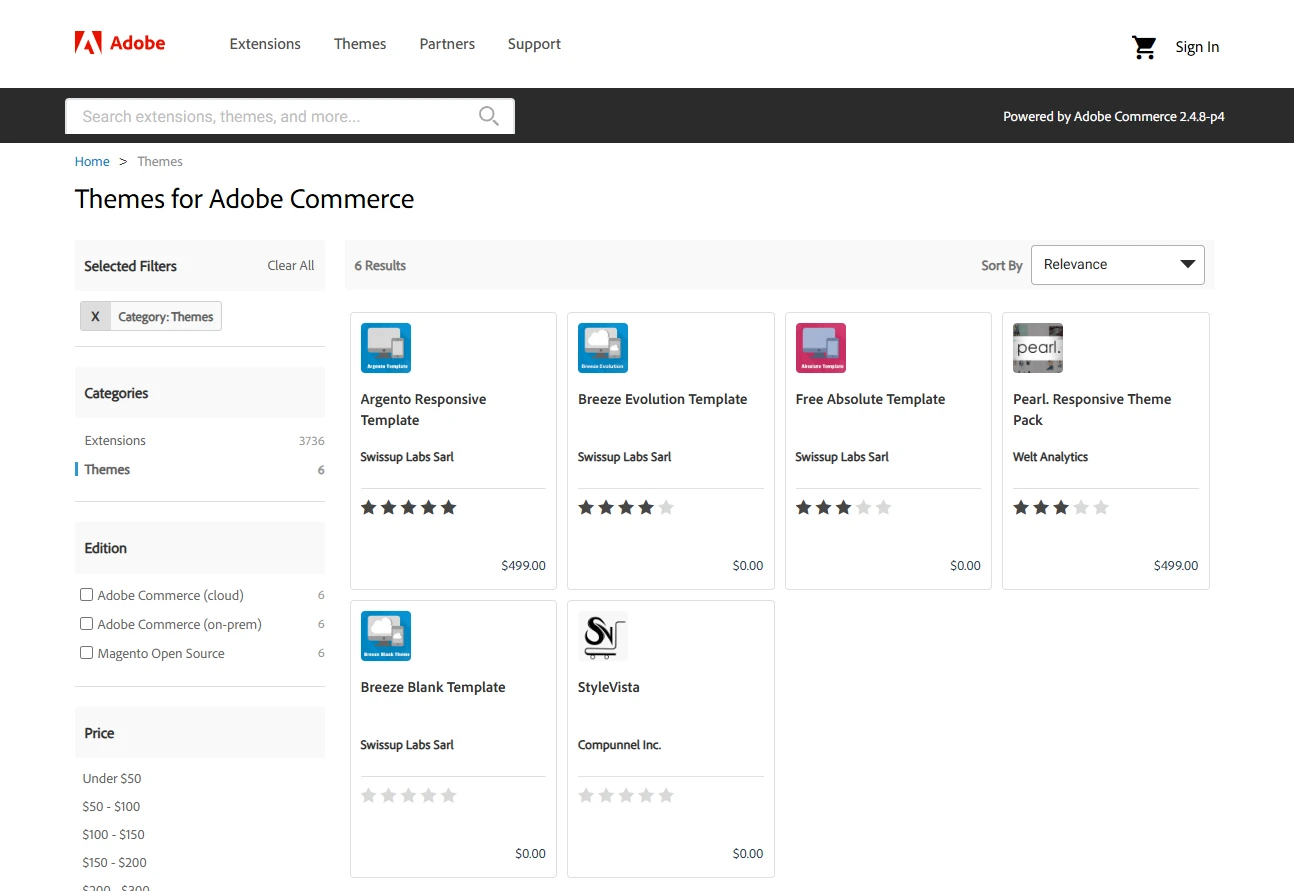Open the shopping cart
The width and height of the screenshot is (1294, 891).
click(x=1143, y=46)
